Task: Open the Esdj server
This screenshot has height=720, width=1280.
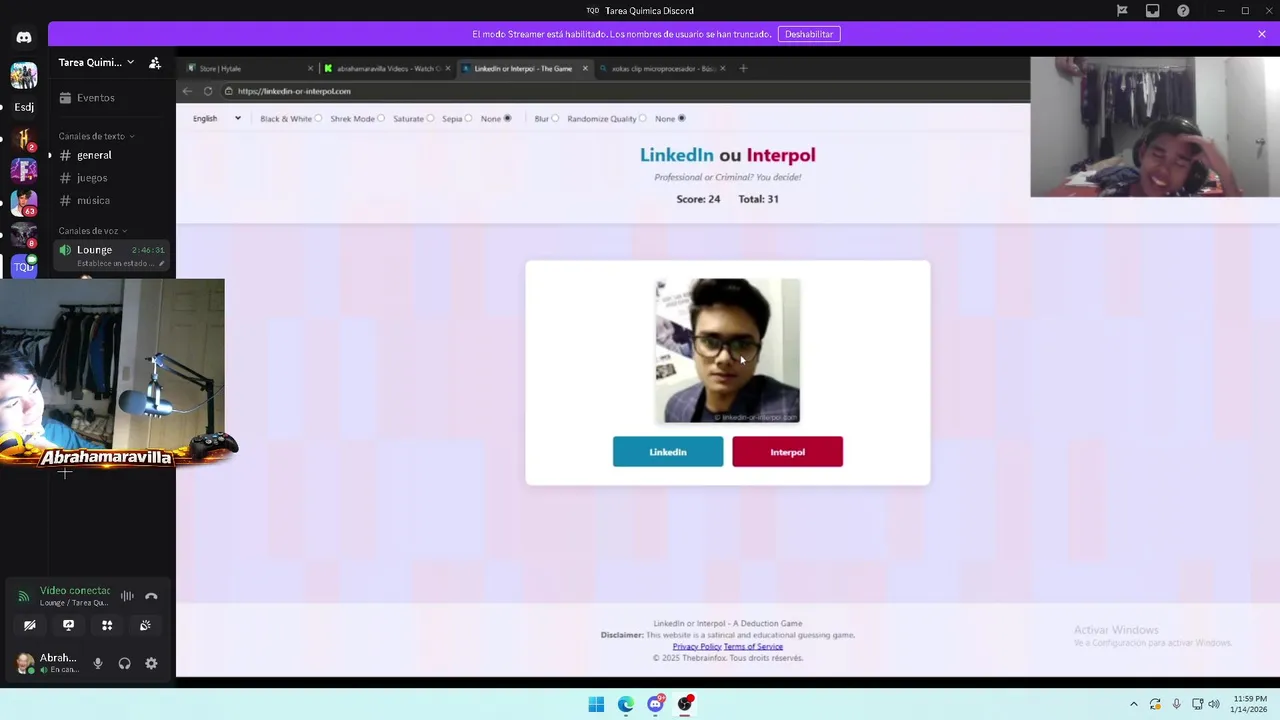Action: [x=24, y=107]
